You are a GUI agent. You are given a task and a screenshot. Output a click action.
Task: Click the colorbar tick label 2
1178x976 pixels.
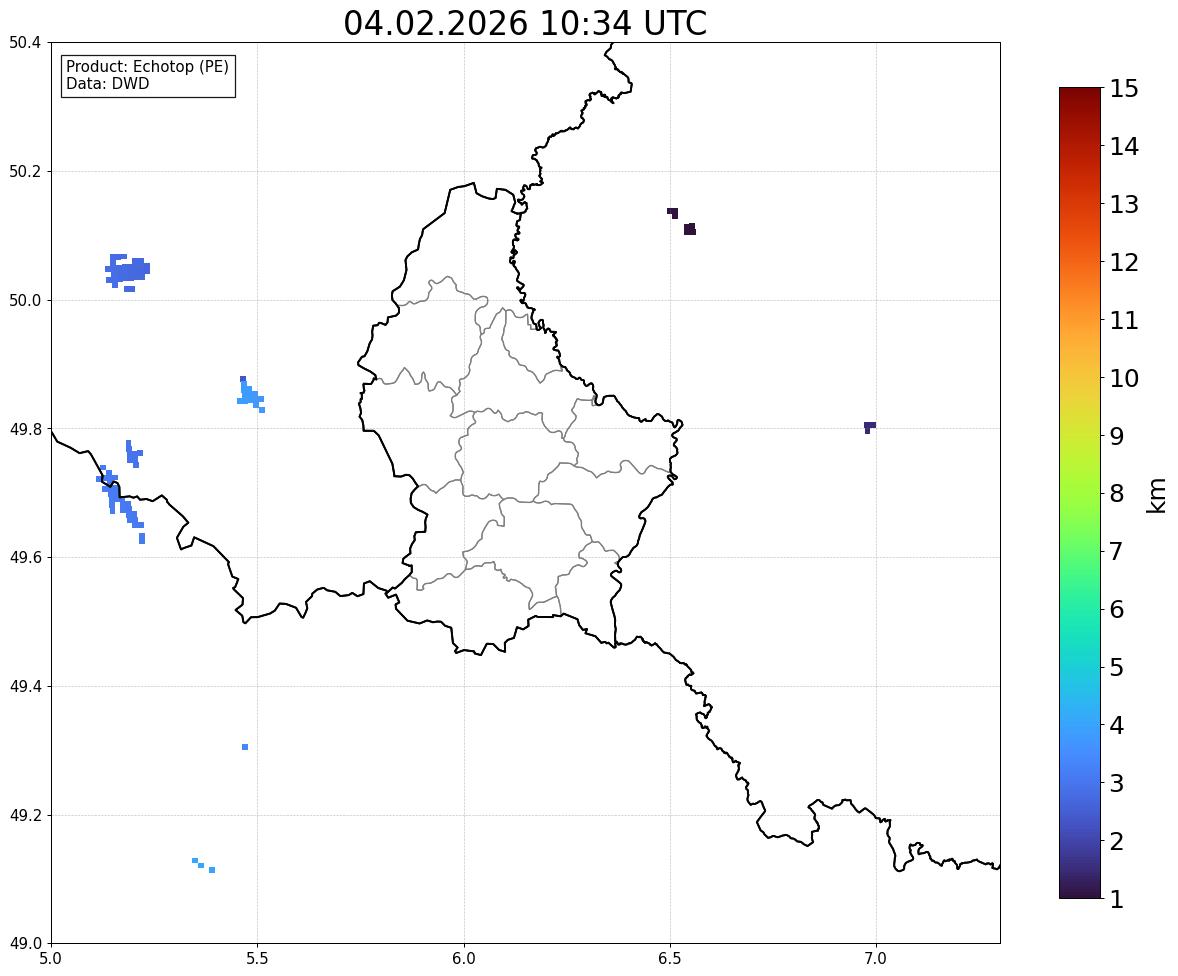[x=1117, y=841]
